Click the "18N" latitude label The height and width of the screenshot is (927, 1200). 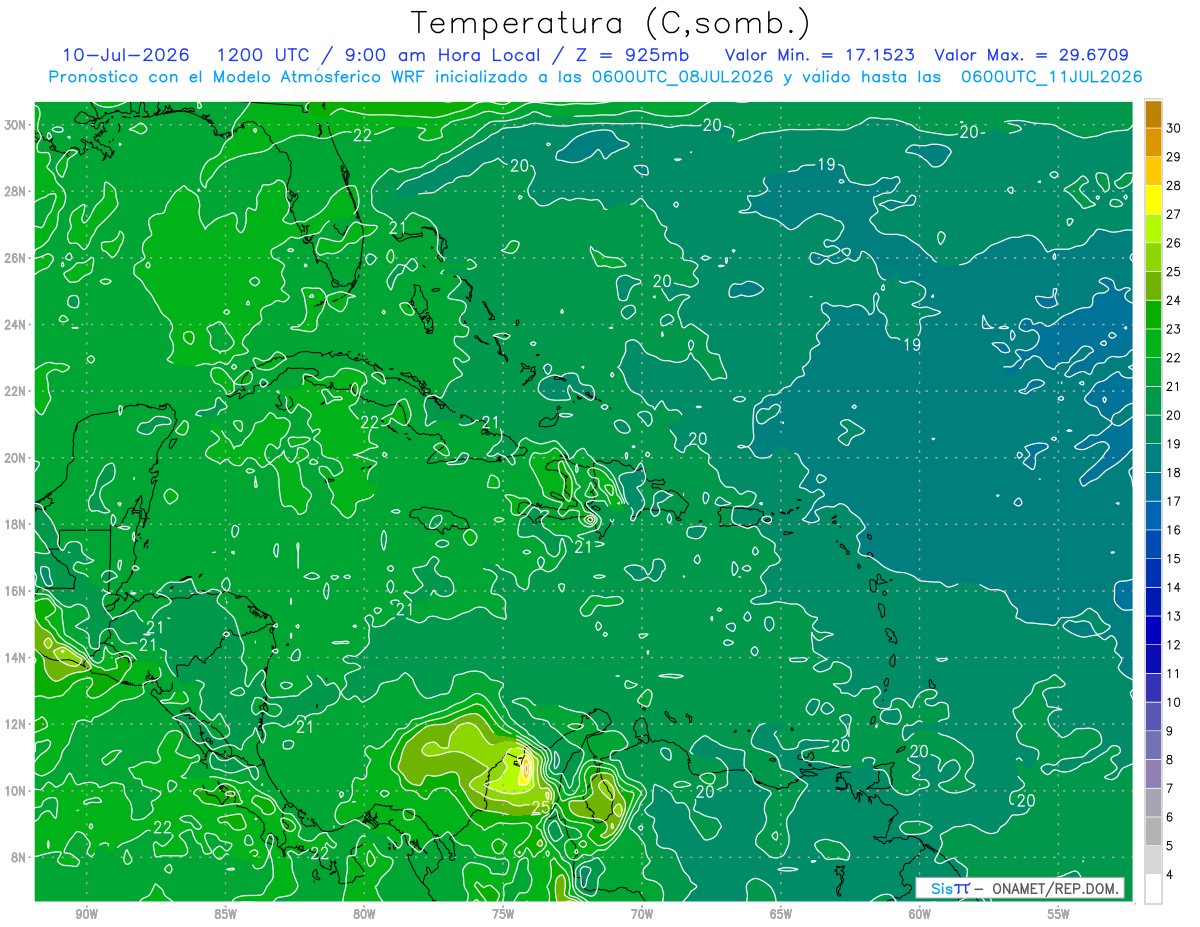tap(15, 524)
